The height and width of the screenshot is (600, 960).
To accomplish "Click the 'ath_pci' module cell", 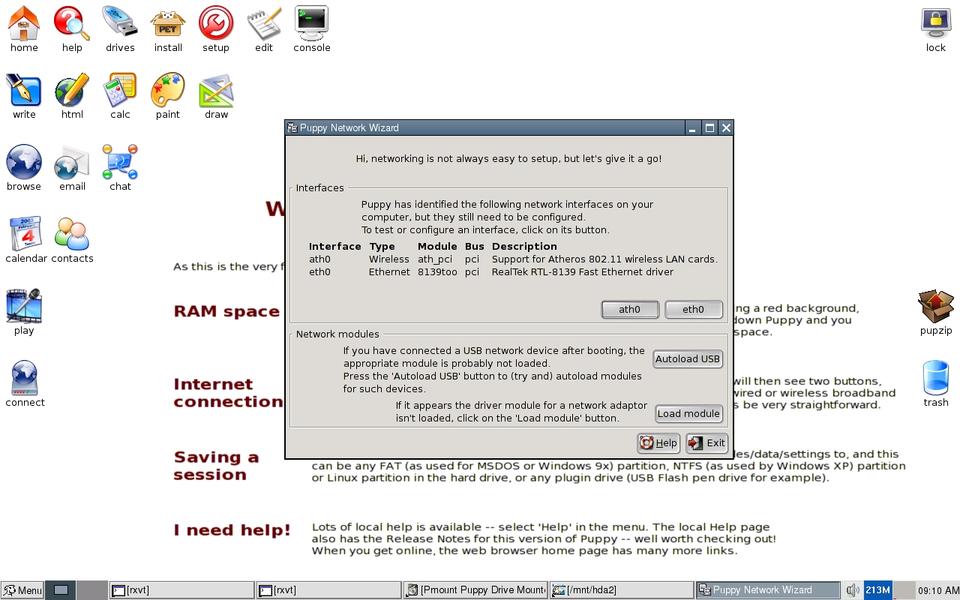I will 435,259.
